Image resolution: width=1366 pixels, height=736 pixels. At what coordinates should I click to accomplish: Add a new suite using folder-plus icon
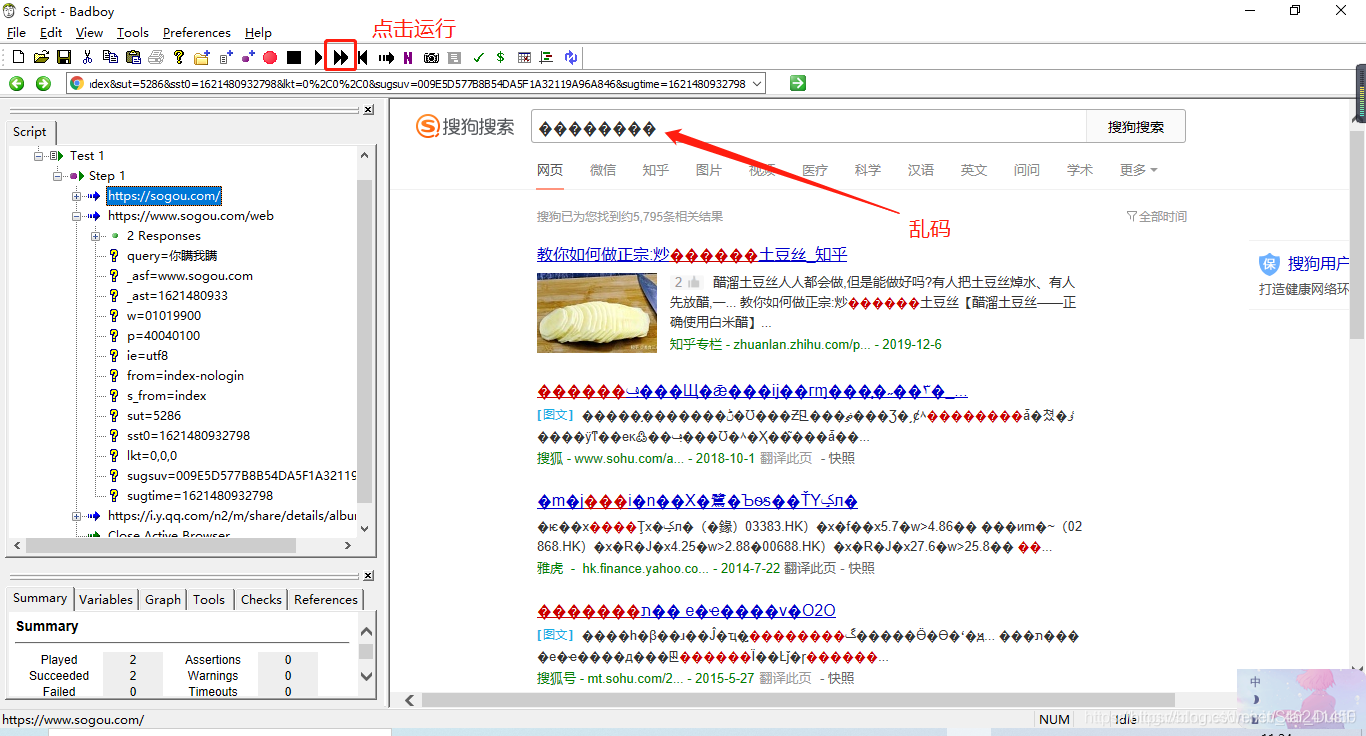pyautogui.click(x=202, y=58)
